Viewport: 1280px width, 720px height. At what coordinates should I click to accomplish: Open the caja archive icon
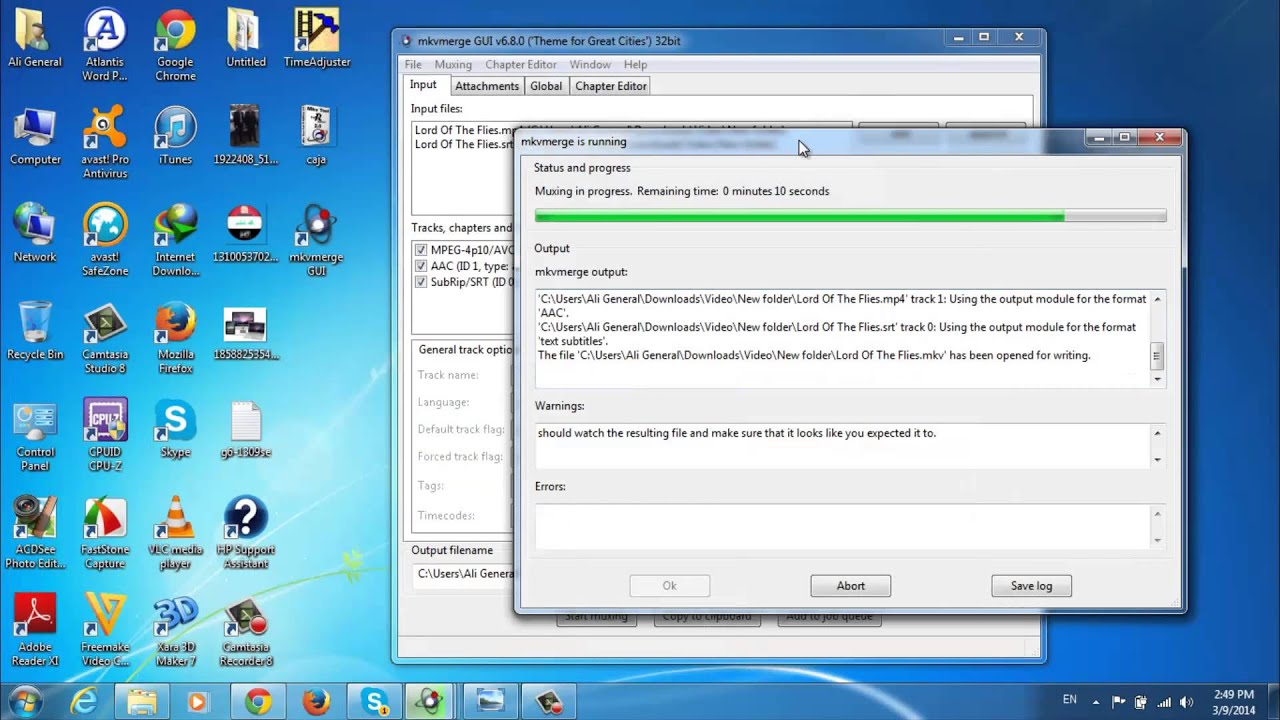click(316, 136)
